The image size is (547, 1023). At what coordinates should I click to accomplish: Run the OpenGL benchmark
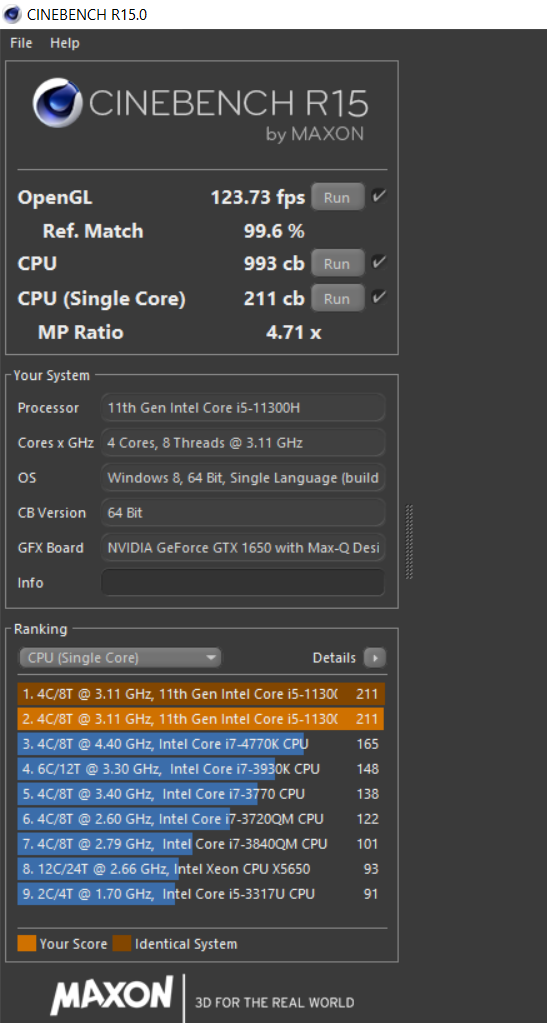coord(337,197)
